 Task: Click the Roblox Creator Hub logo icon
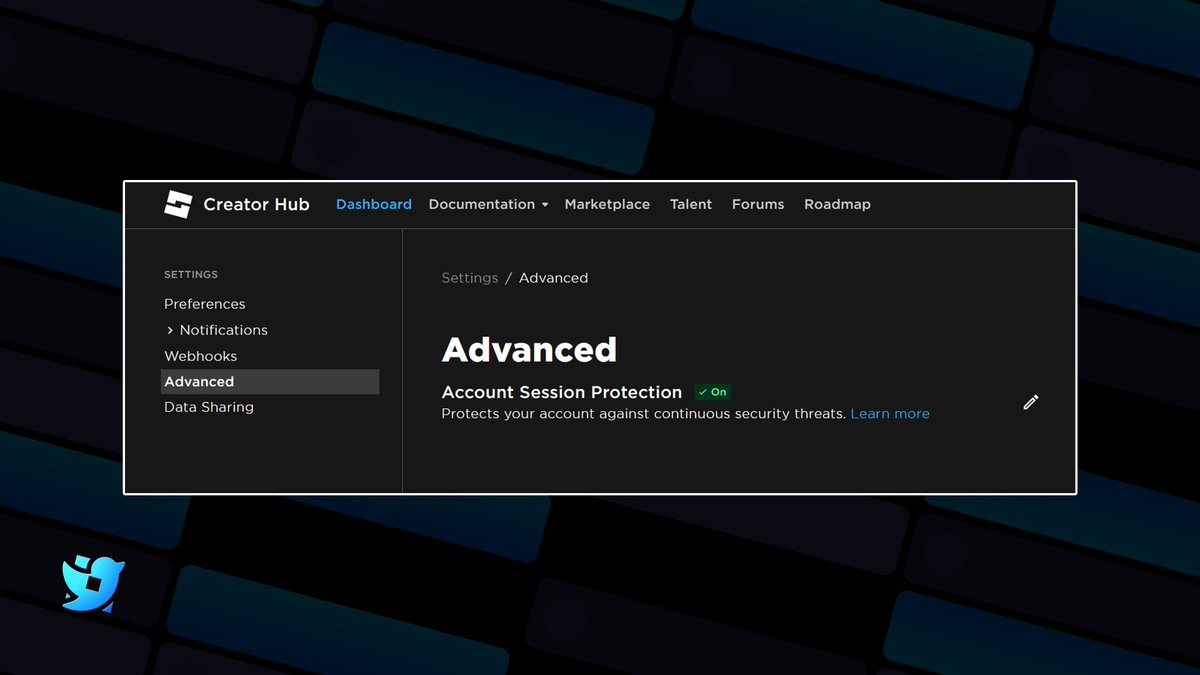coord(177,204)
